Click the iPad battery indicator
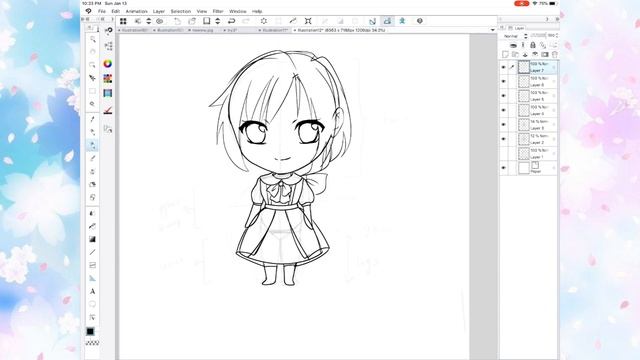 552,3
